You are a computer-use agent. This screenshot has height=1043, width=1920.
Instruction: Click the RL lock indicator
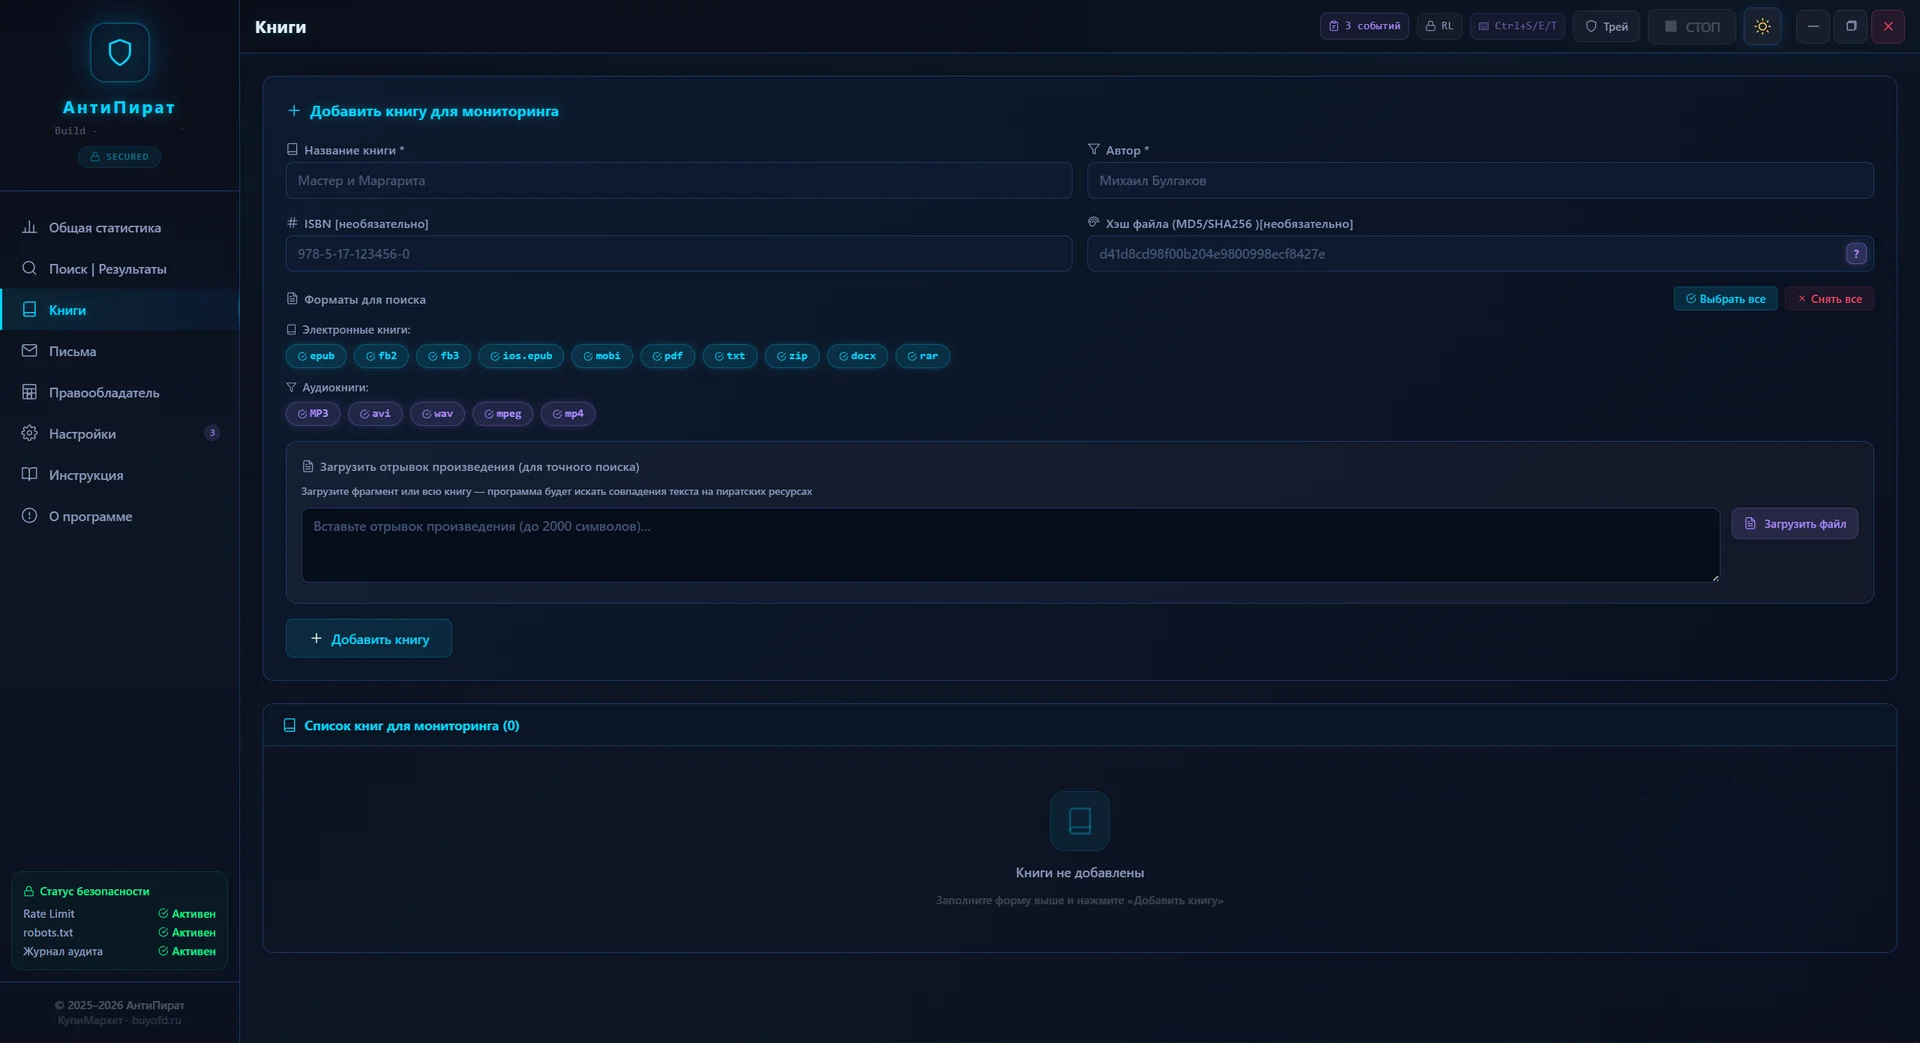coord(1439,26)
